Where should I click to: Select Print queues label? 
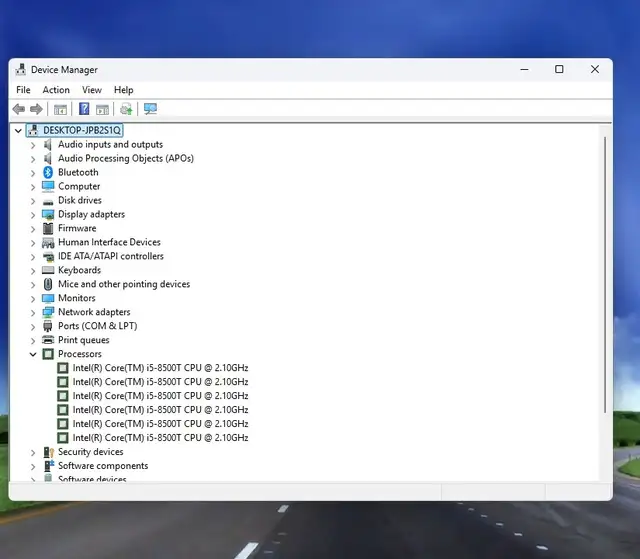[x=84, y=340]
